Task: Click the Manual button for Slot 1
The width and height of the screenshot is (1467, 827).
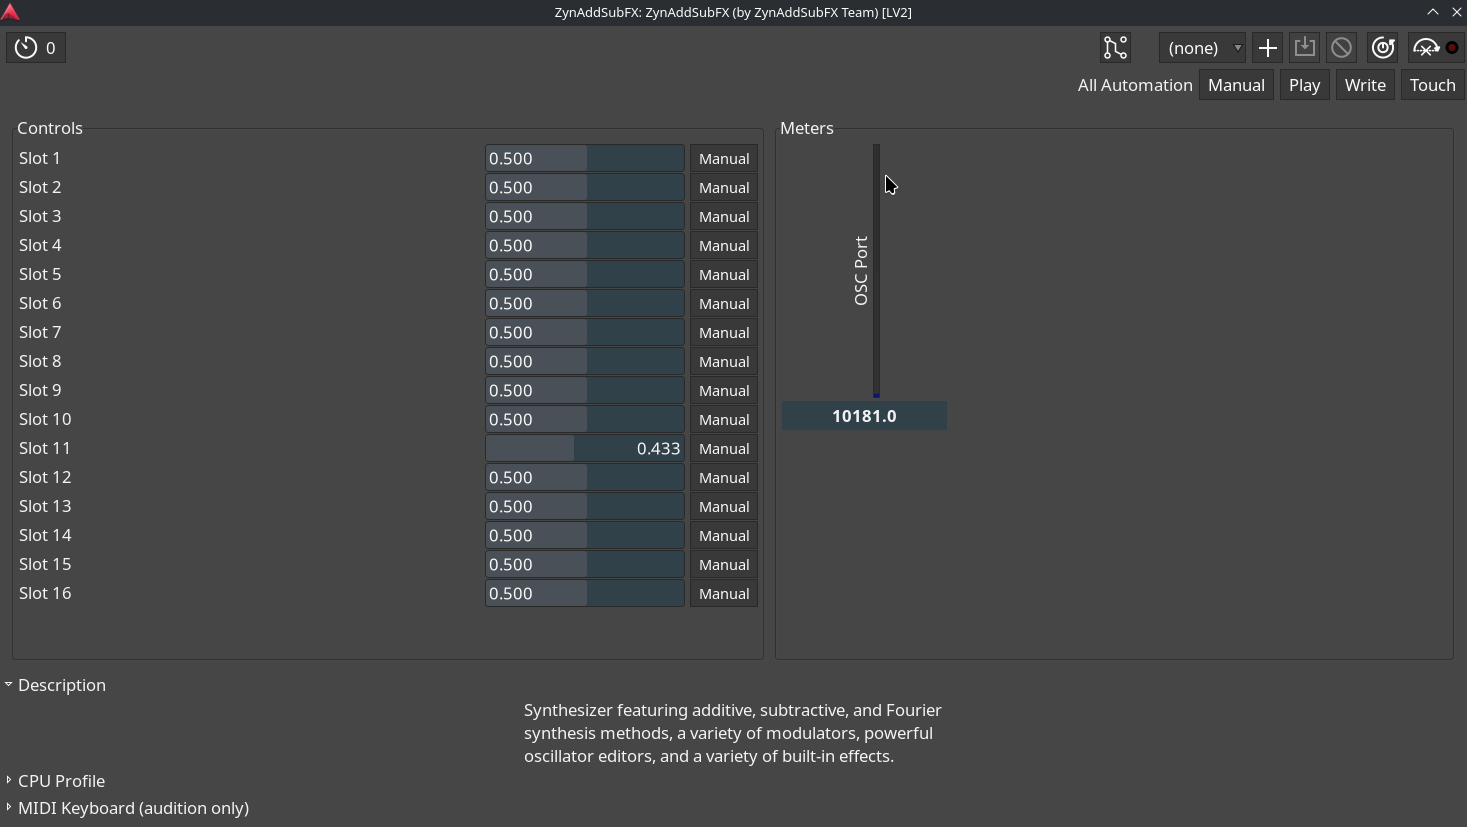Action: (724, 159)
